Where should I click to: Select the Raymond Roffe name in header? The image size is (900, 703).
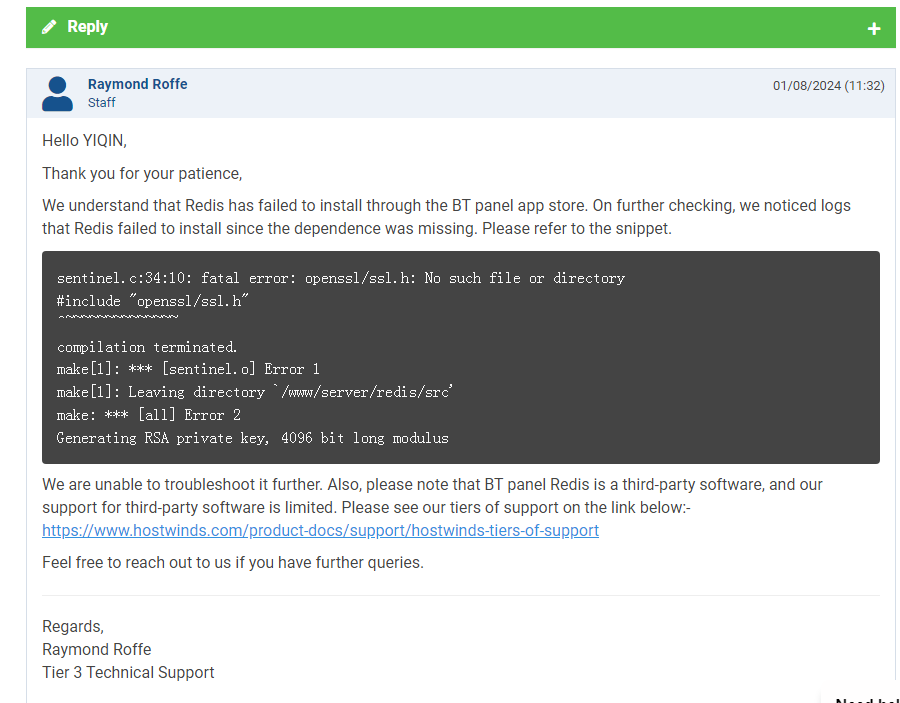click(x=137, y=84)
